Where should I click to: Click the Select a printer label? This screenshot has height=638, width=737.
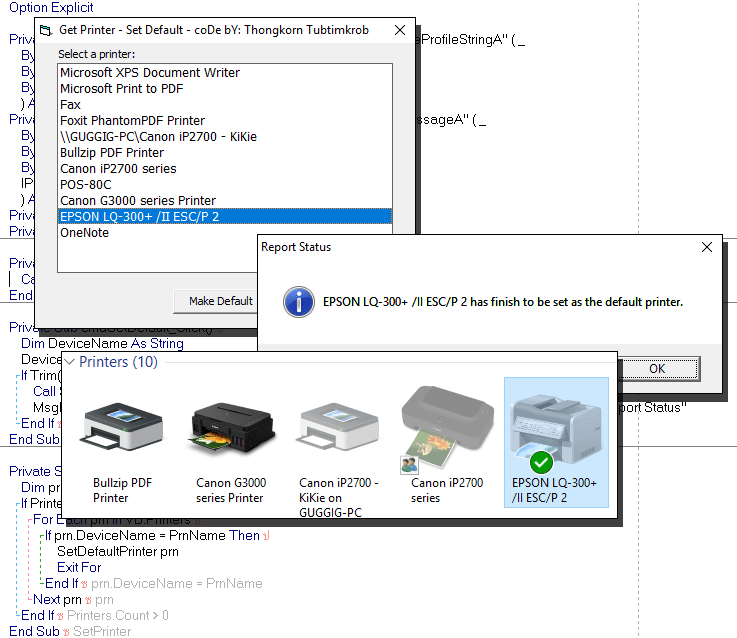(x=96, y=55)
